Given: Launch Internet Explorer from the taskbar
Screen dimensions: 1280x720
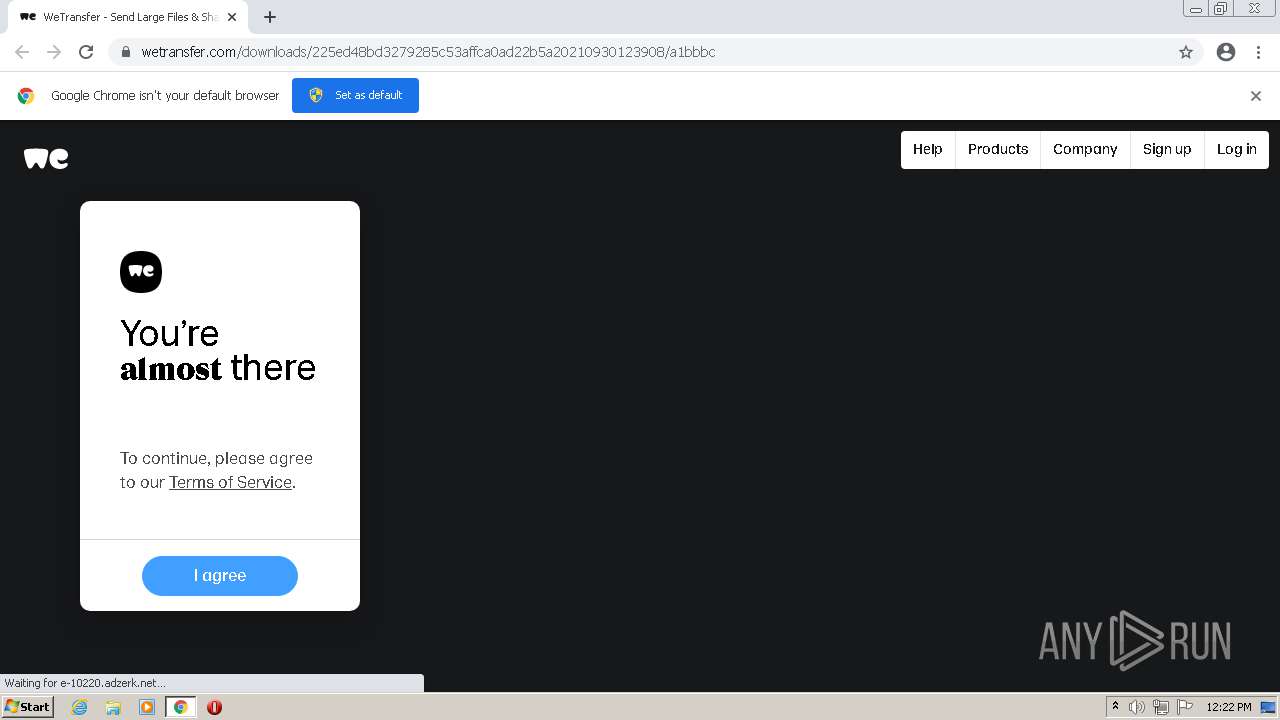Looking at the screenshot, I should coord(79,707).
